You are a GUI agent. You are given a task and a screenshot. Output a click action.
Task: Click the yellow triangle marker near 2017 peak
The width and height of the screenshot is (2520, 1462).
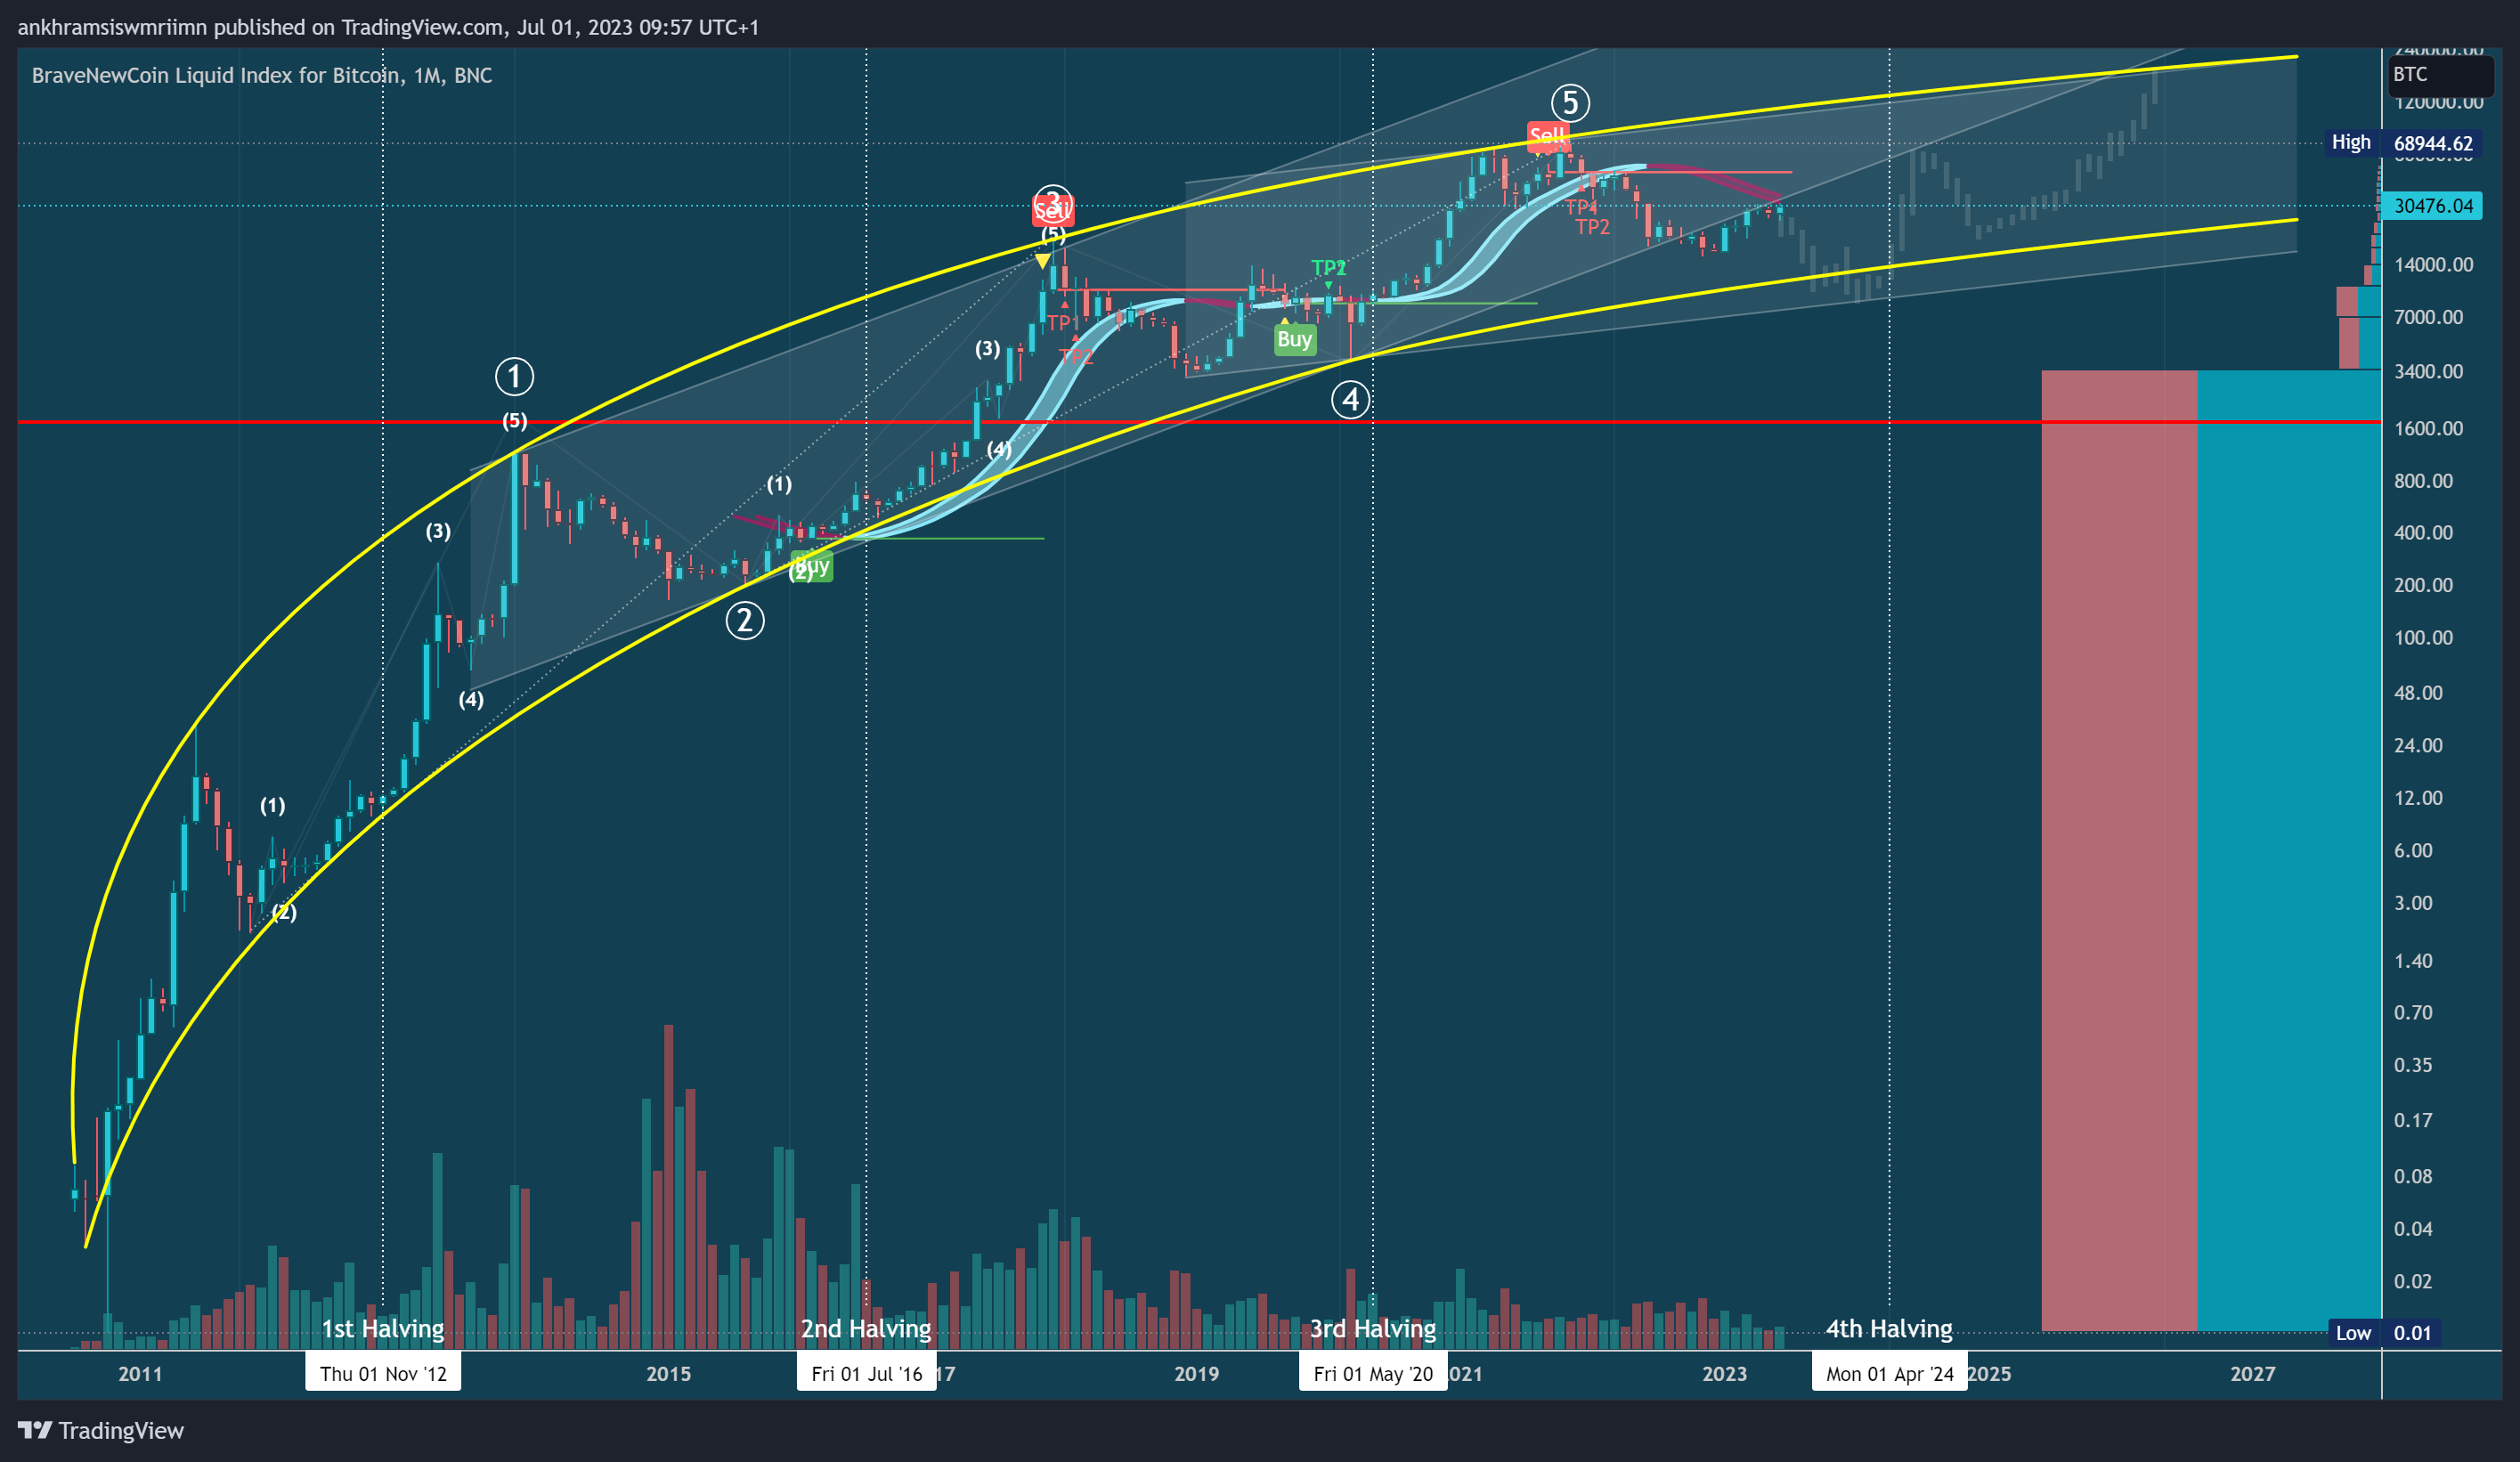[x=1043, y=261]
